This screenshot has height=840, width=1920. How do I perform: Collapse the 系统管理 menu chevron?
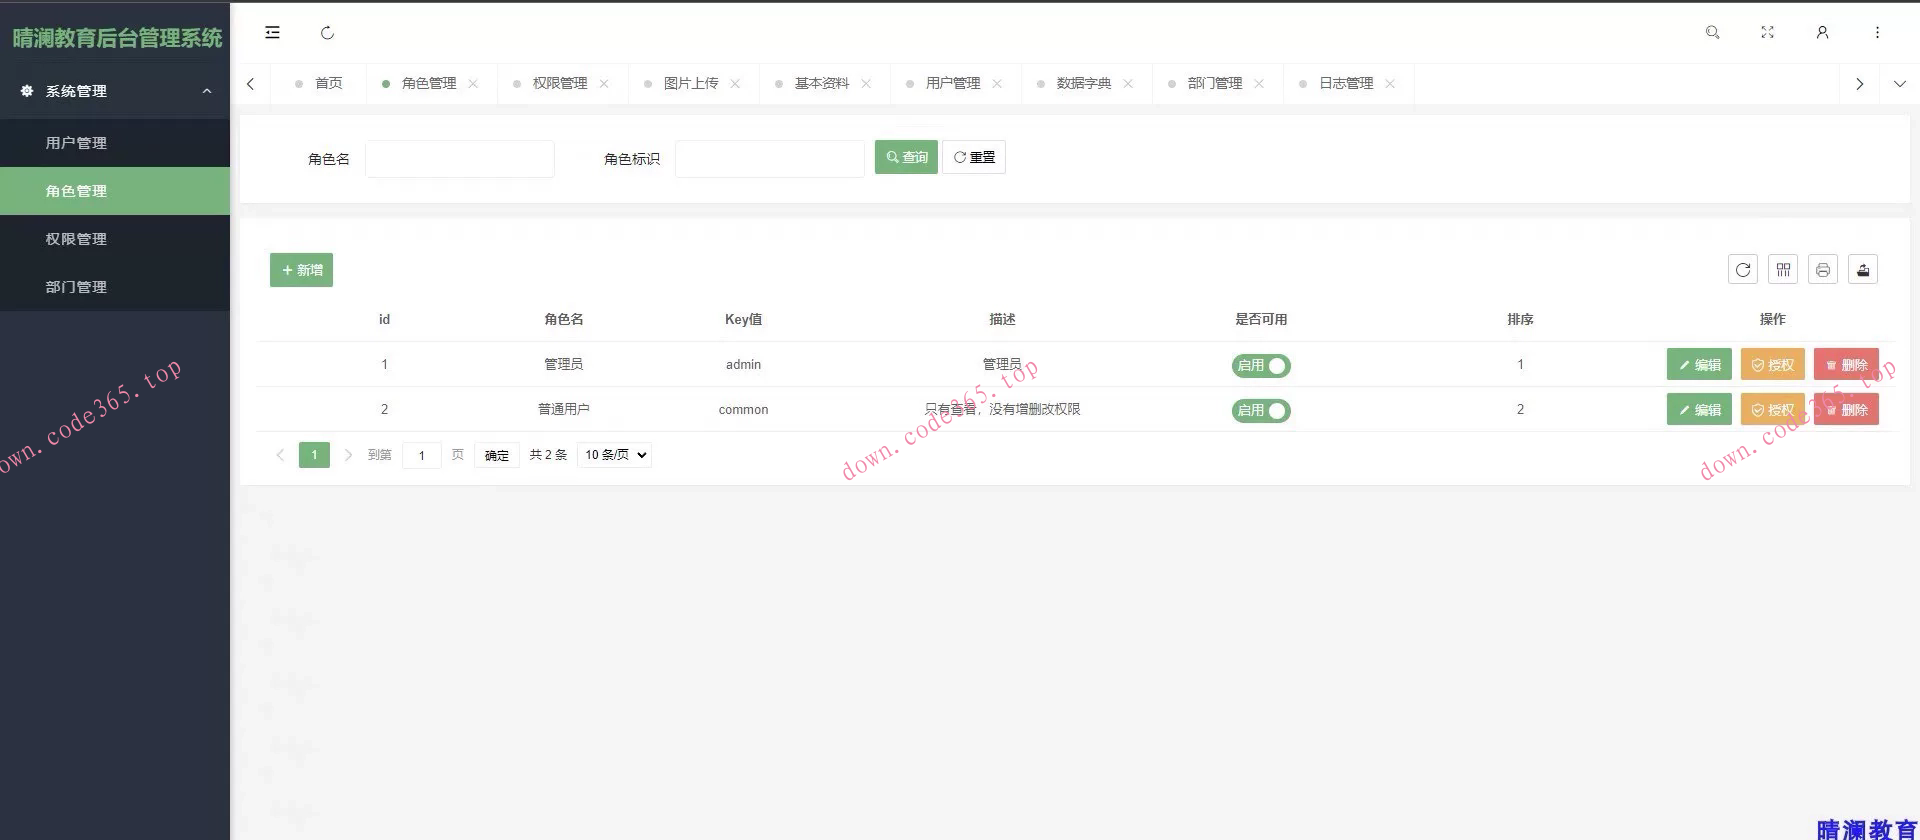[x=207, y=91]
